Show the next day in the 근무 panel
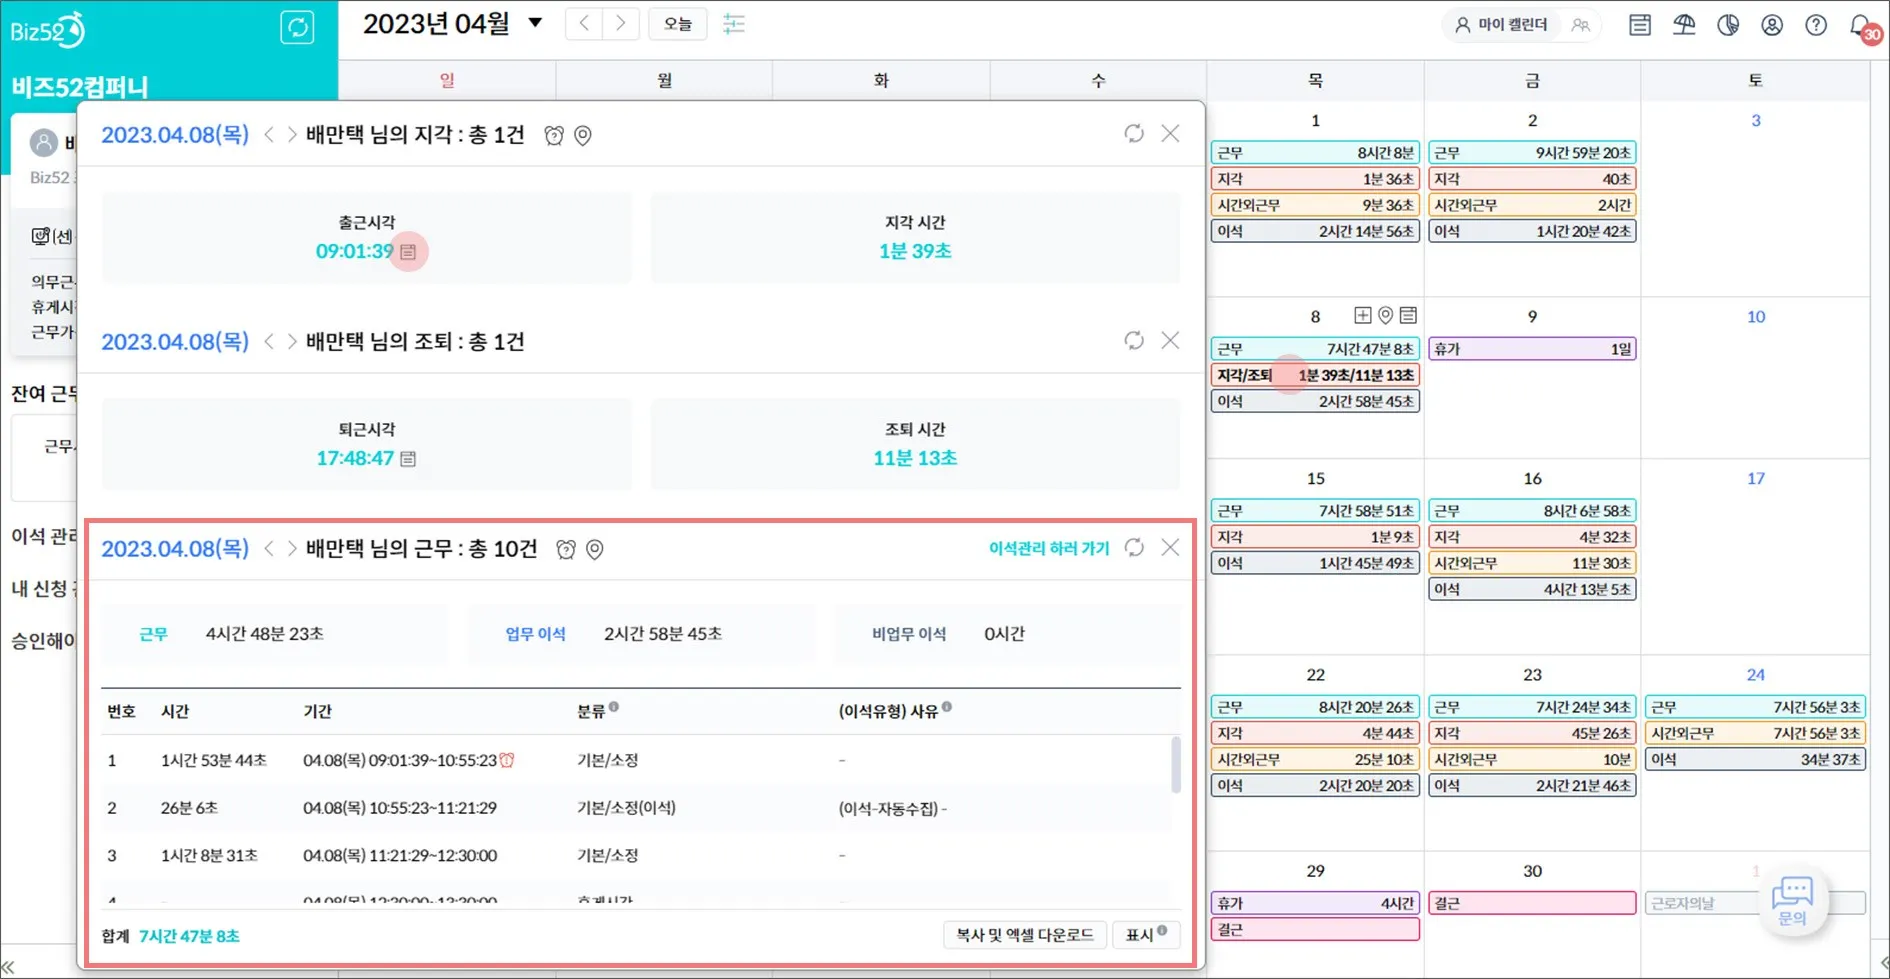This screenshot has height=979, width=1890. (292, 549)
